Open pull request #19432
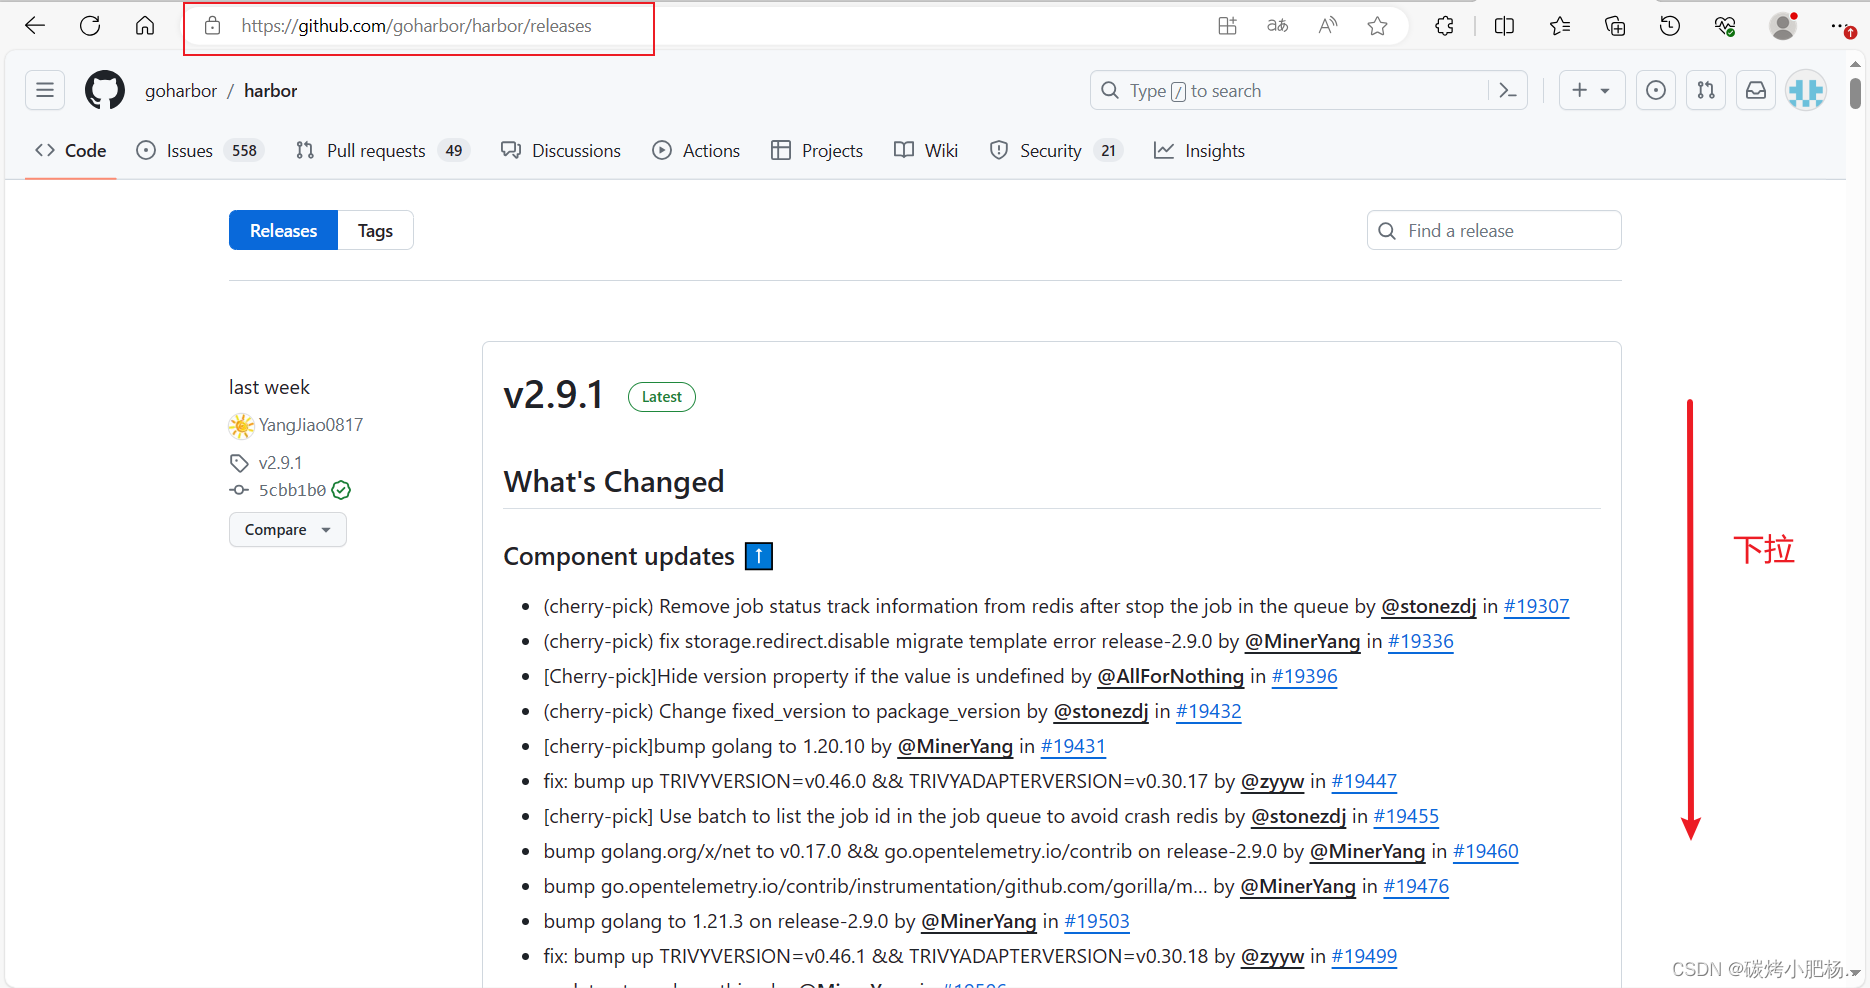Screen dimensions: 1870x988 click(x=1208, y=711)
